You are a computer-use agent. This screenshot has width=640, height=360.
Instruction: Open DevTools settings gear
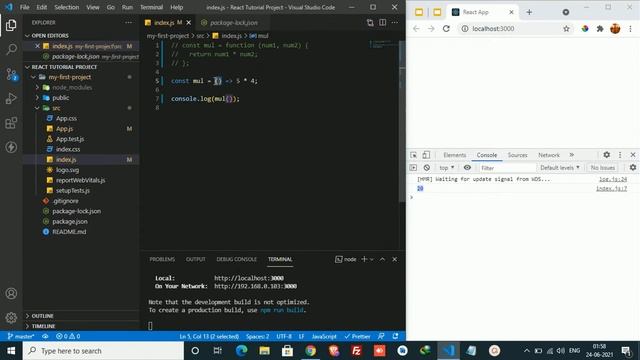coord(607,155)
